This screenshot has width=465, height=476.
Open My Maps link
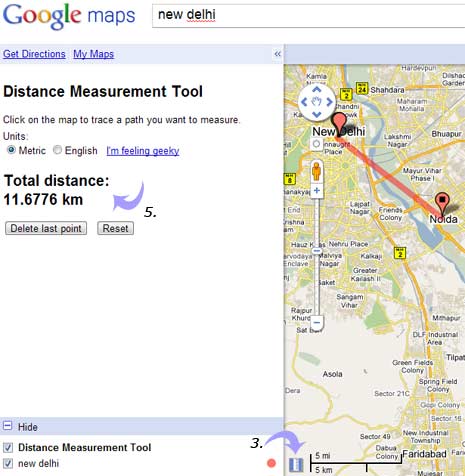tap(94, 54)
